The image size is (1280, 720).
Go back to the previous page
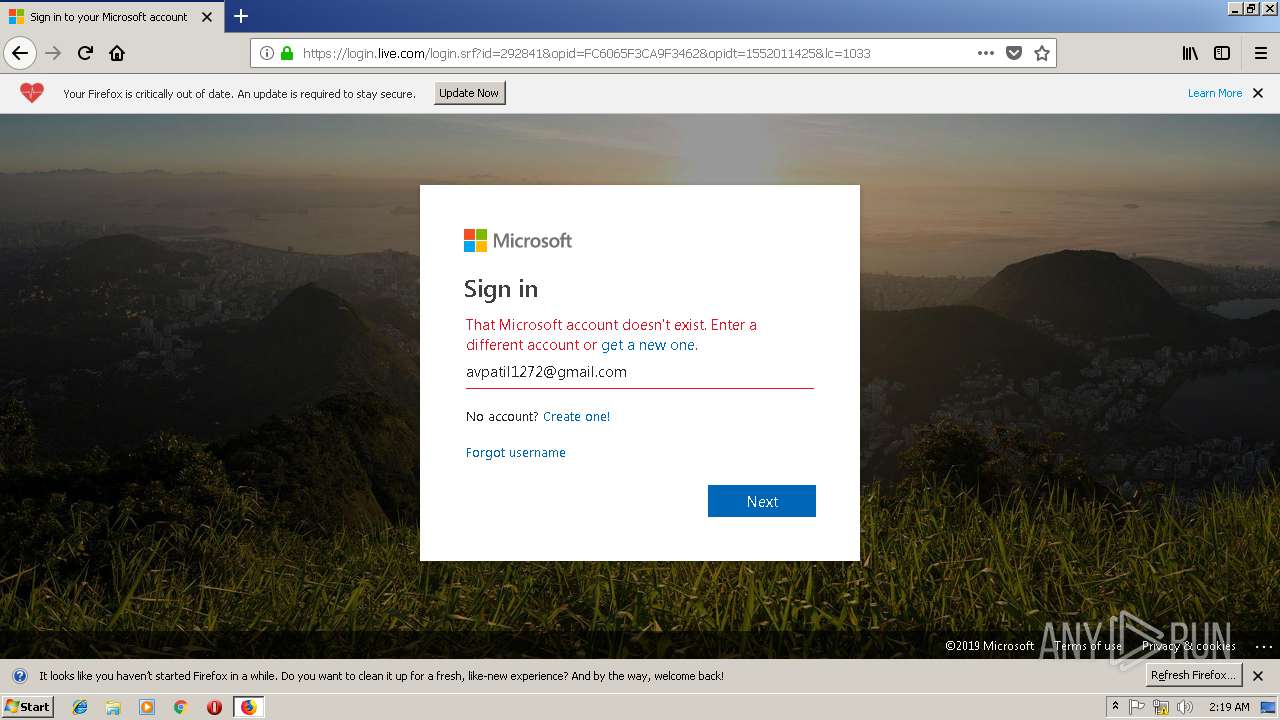pos(20,53)
